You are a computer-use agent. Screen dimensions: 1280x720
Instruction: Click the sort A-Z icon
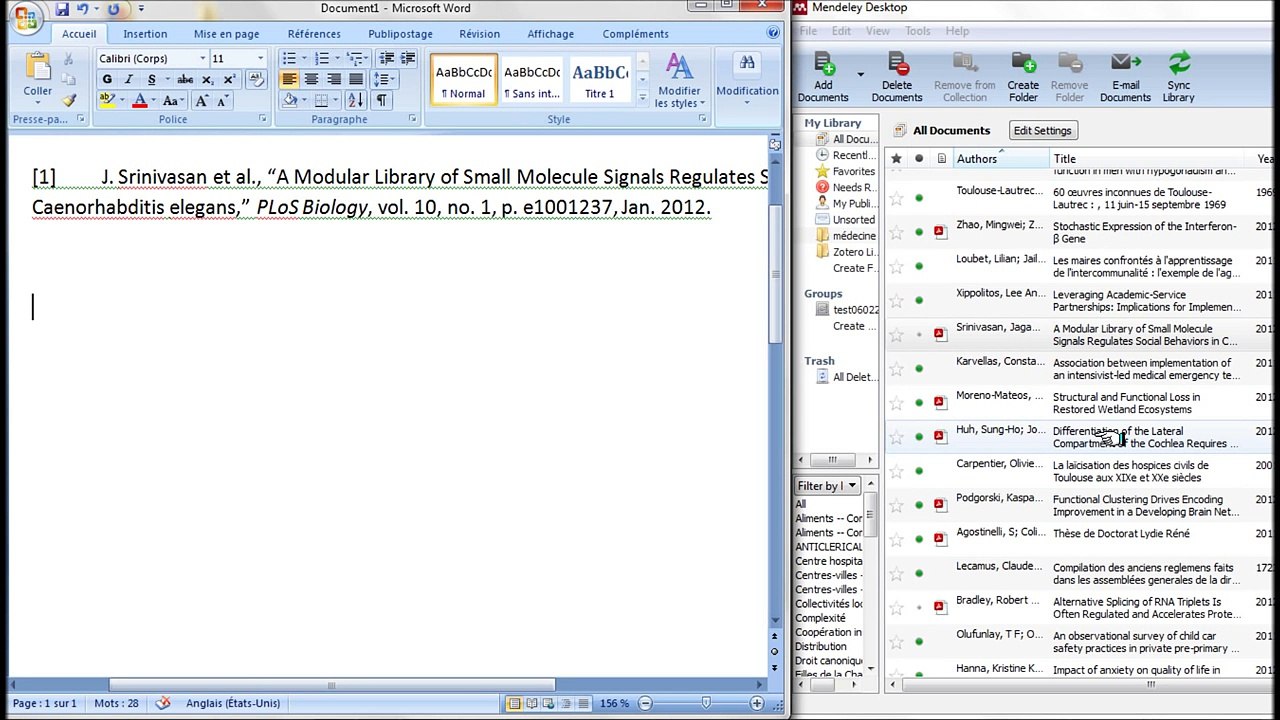point(356,101)
